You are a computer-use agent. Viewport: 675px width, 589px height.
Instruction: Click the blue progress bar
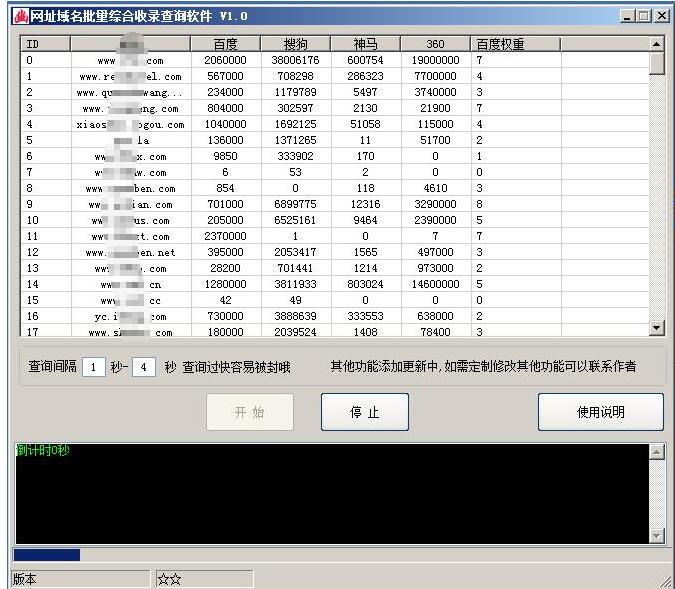47,555
